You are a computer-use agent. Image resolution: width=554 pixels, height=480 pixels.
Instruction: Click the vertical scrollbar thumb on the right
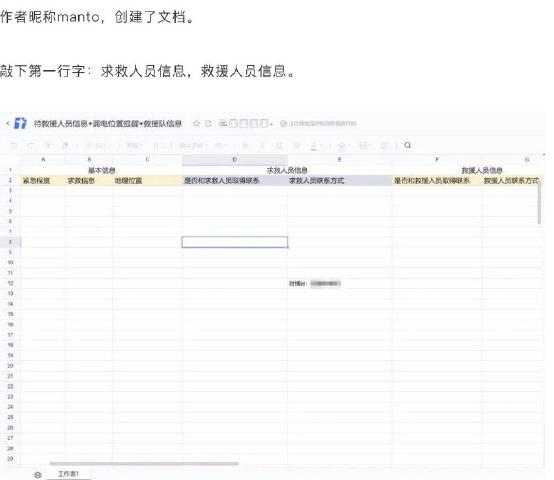pyautogui.click(x=539, y=202)
